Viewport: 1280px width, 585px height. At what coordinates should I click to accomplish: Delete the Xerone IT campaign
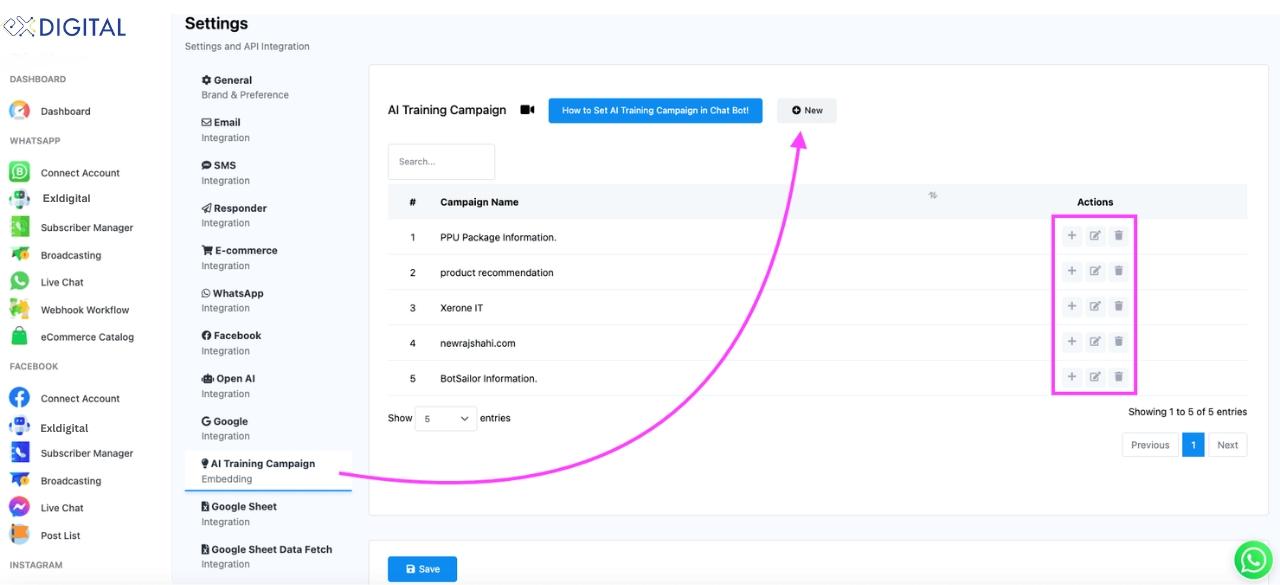point(1119,306)
